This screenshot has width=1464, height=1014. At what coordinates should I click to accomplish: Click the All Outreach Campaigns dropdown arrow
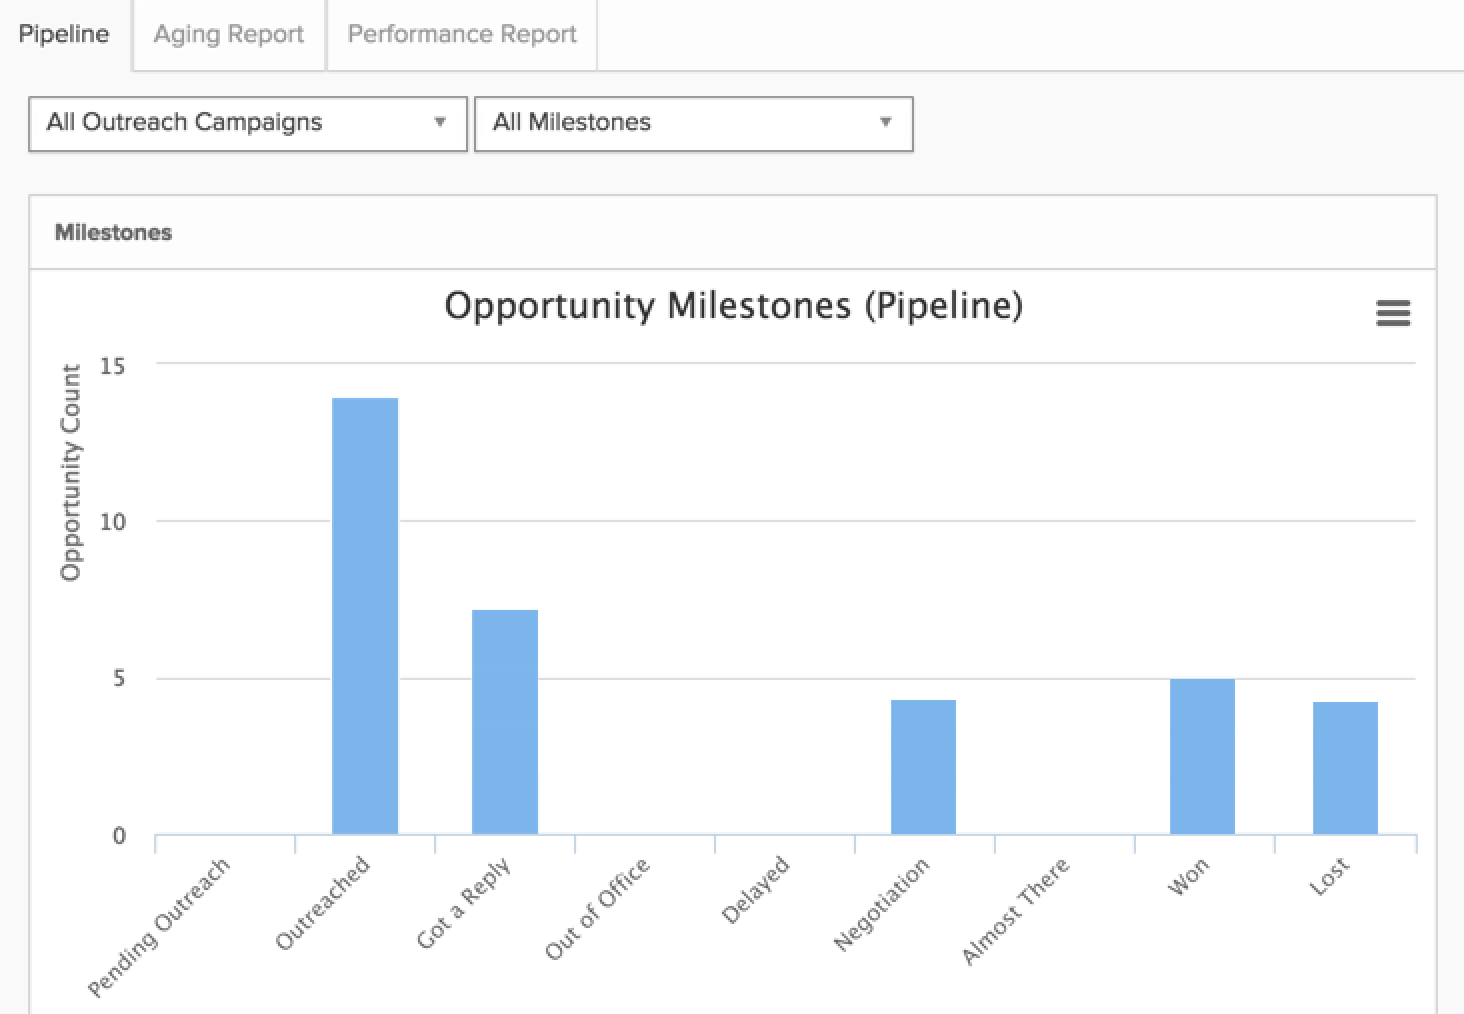click(x=439, y=122)
